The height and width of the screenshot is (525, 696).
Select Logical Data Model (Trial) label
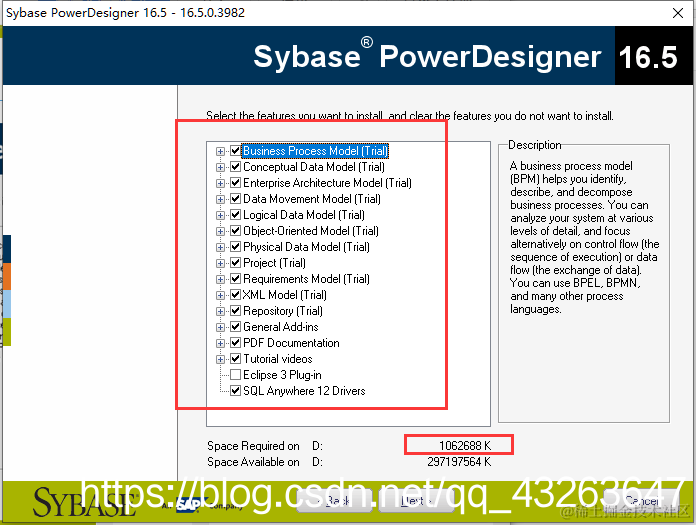304,215
